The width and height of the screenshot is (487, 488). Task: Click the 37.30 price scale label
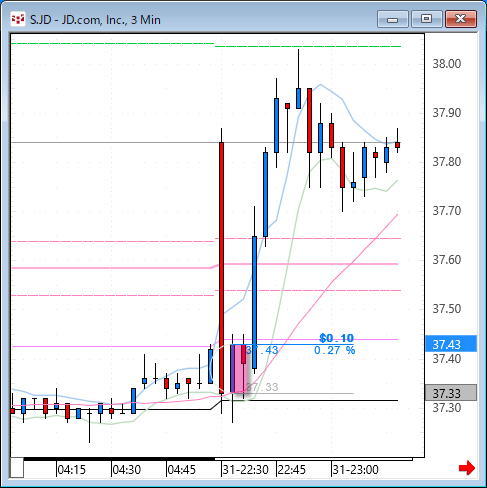[x=447, y=407]
